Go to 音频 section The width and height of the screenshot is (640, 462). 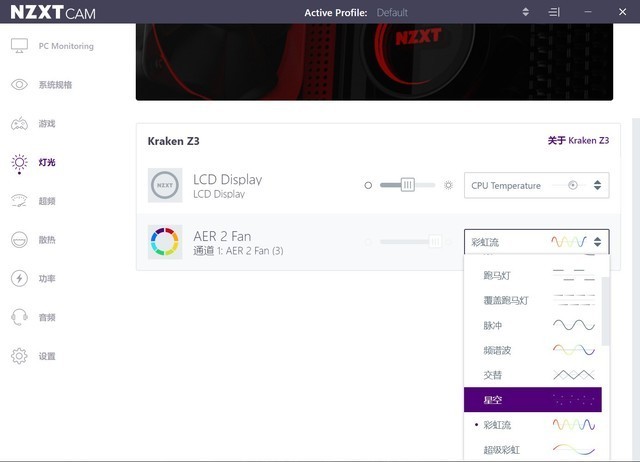[47, 317]
